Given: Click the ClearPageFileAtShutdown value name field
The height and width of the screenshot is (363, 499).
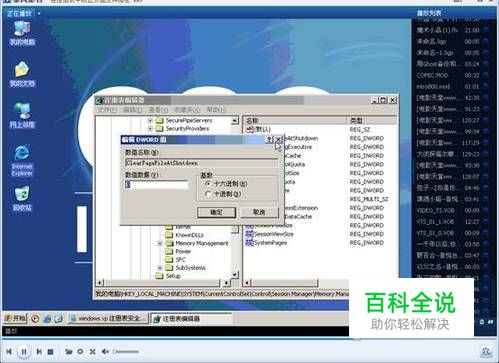Looking at the screenshot, I should [201, 163].
